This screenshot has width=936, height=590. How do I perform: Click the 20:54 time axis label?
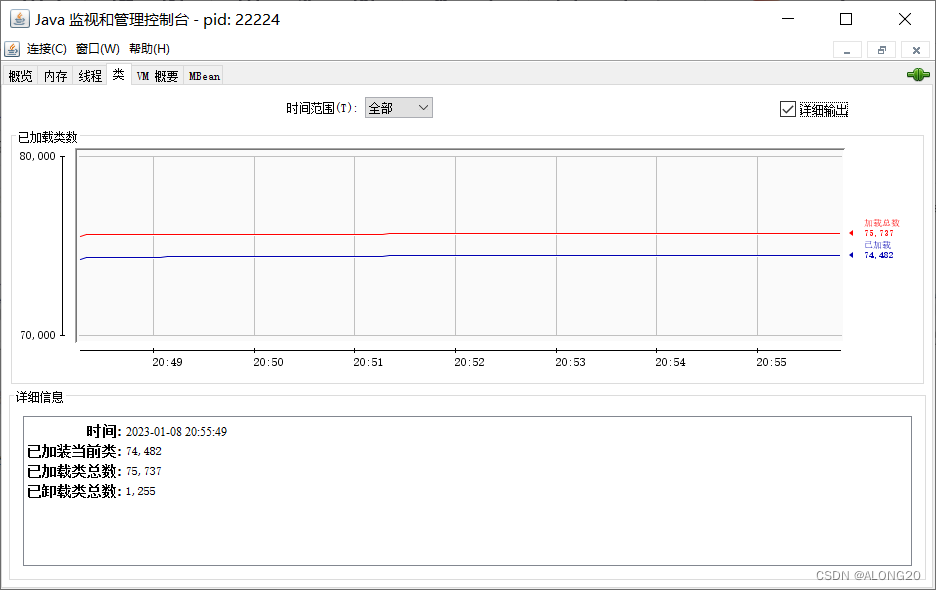(x=670, y=362)
